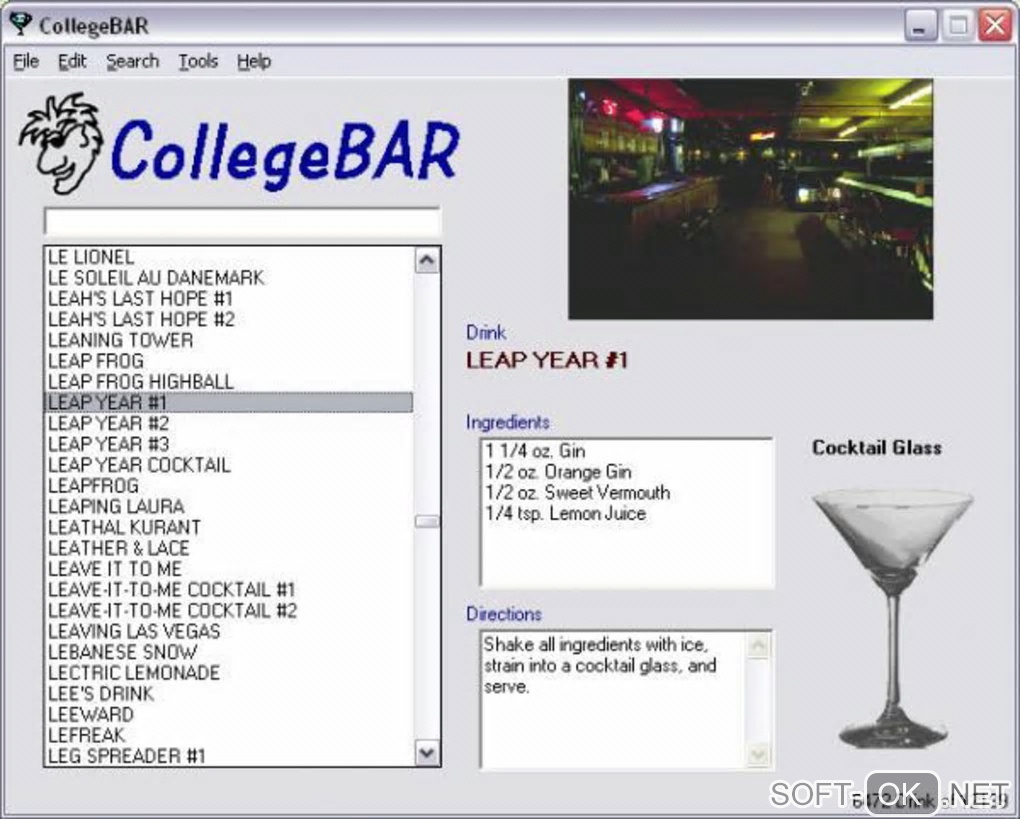This screenshot has height=819, width=1020.
Task: Click the drink list scroll up arrow
Action: tap(427, 262)
